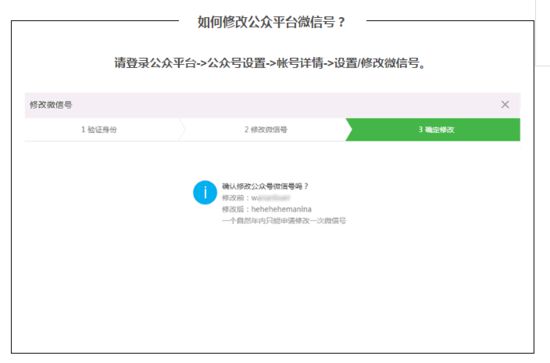Click 请登录公众平台 at the path start
This screenshot has width=550, height=363.
pyautogui.click(x=155, y=63)
